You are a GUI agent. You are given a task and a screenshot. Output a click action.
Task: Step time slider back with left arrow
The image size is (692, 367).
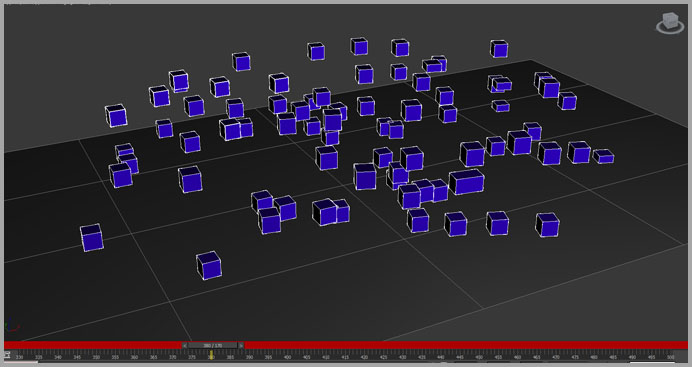pyautogui.click(x=184, y=345)
